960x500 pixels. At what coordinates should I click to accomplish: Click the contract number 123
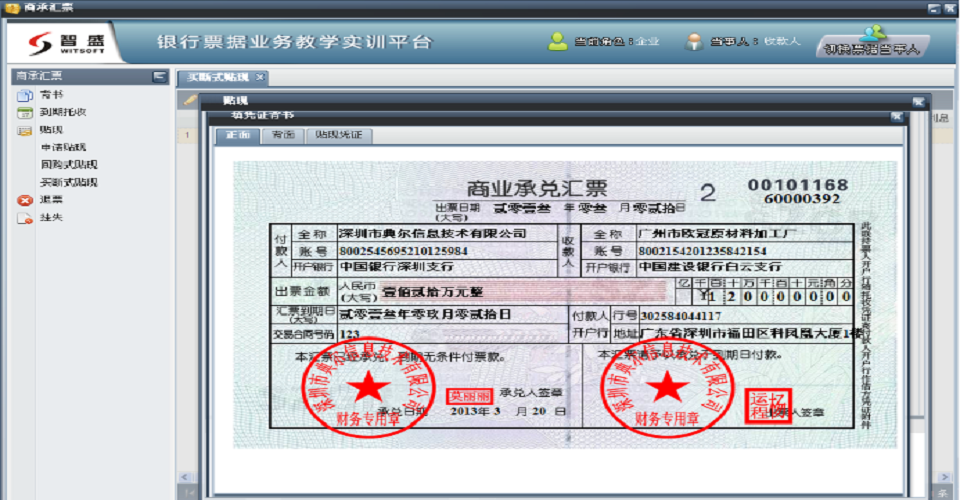tap(349, 334)
